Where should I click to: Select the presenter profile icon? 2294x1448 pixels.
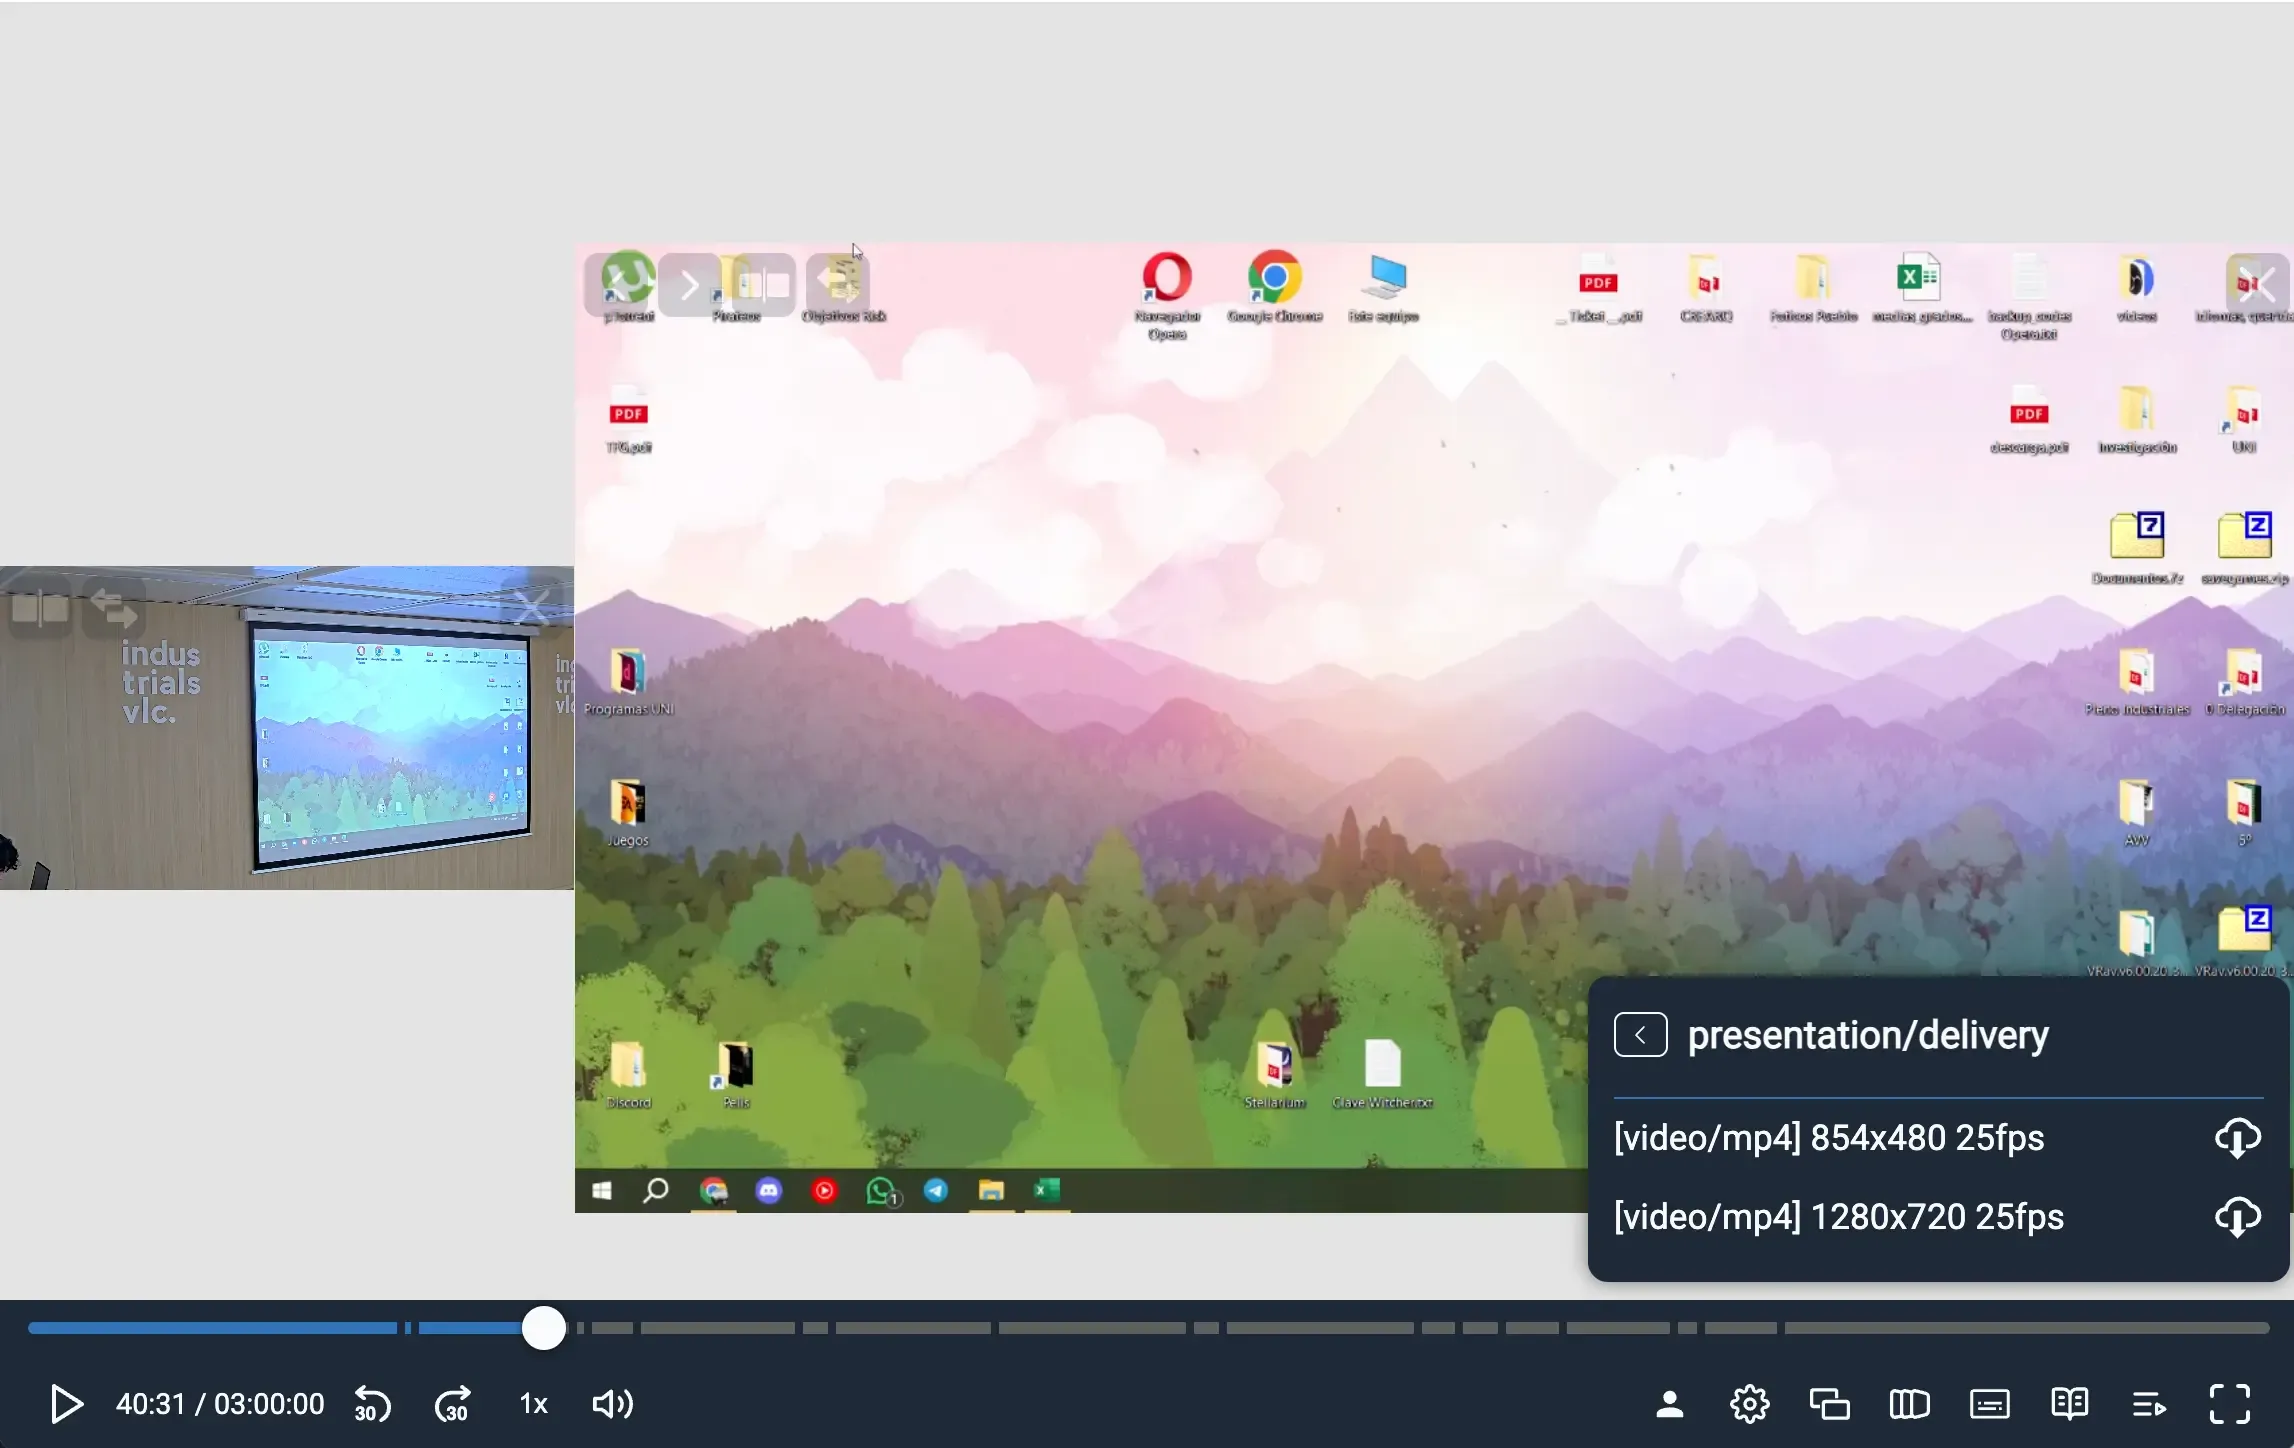[x=1668, y=1404]
